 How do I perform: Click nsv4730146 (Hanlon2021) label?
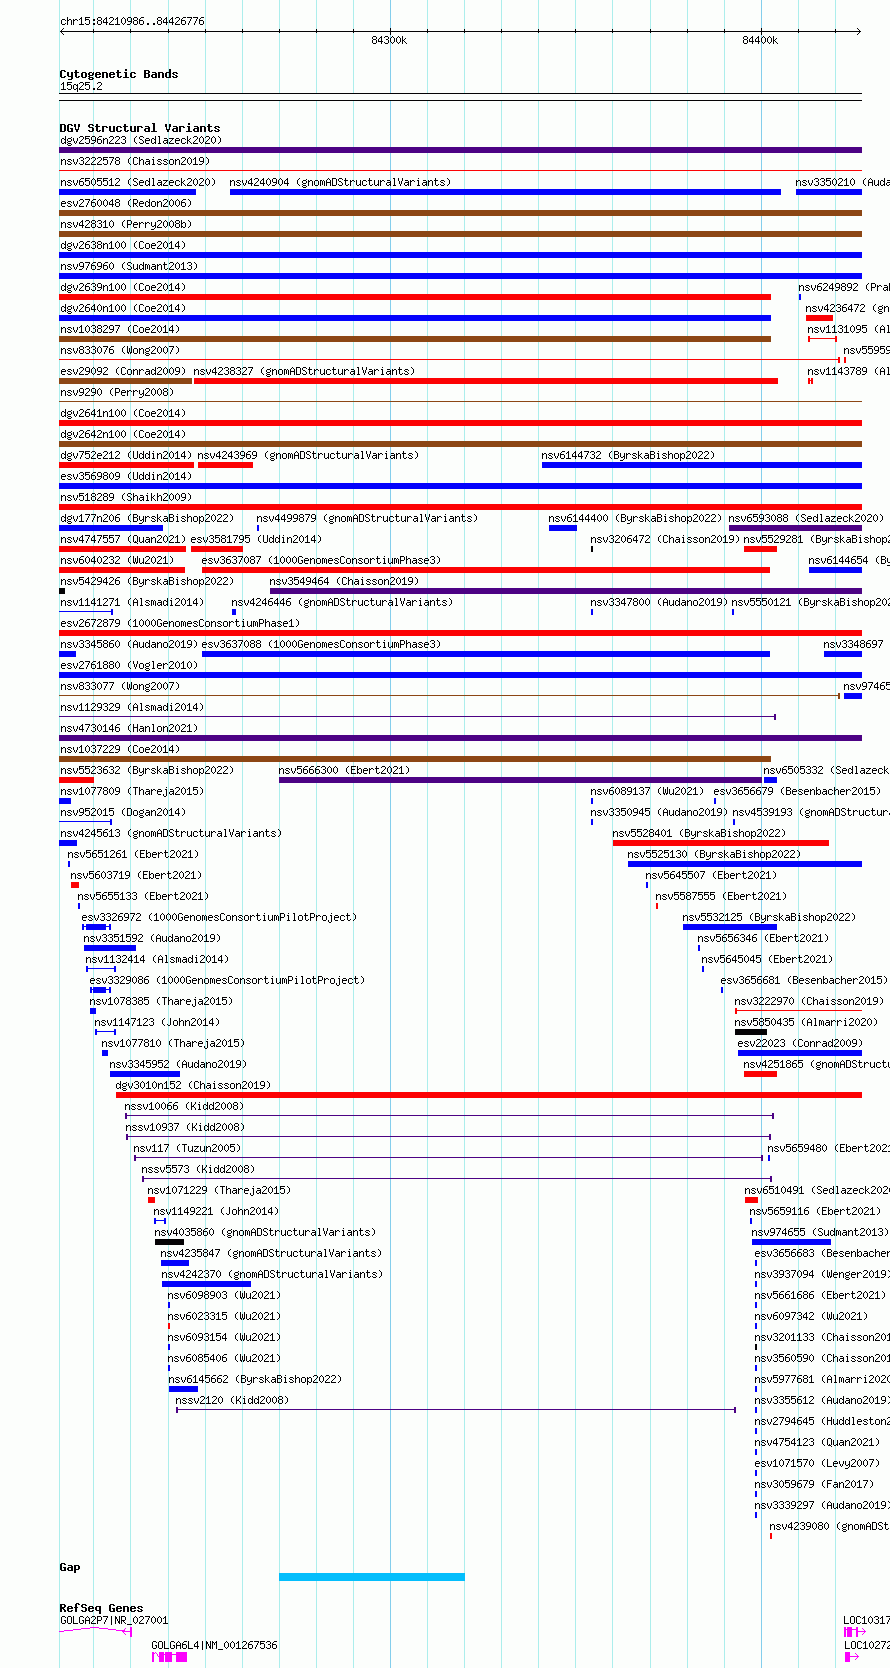click(x=129, y=729)
